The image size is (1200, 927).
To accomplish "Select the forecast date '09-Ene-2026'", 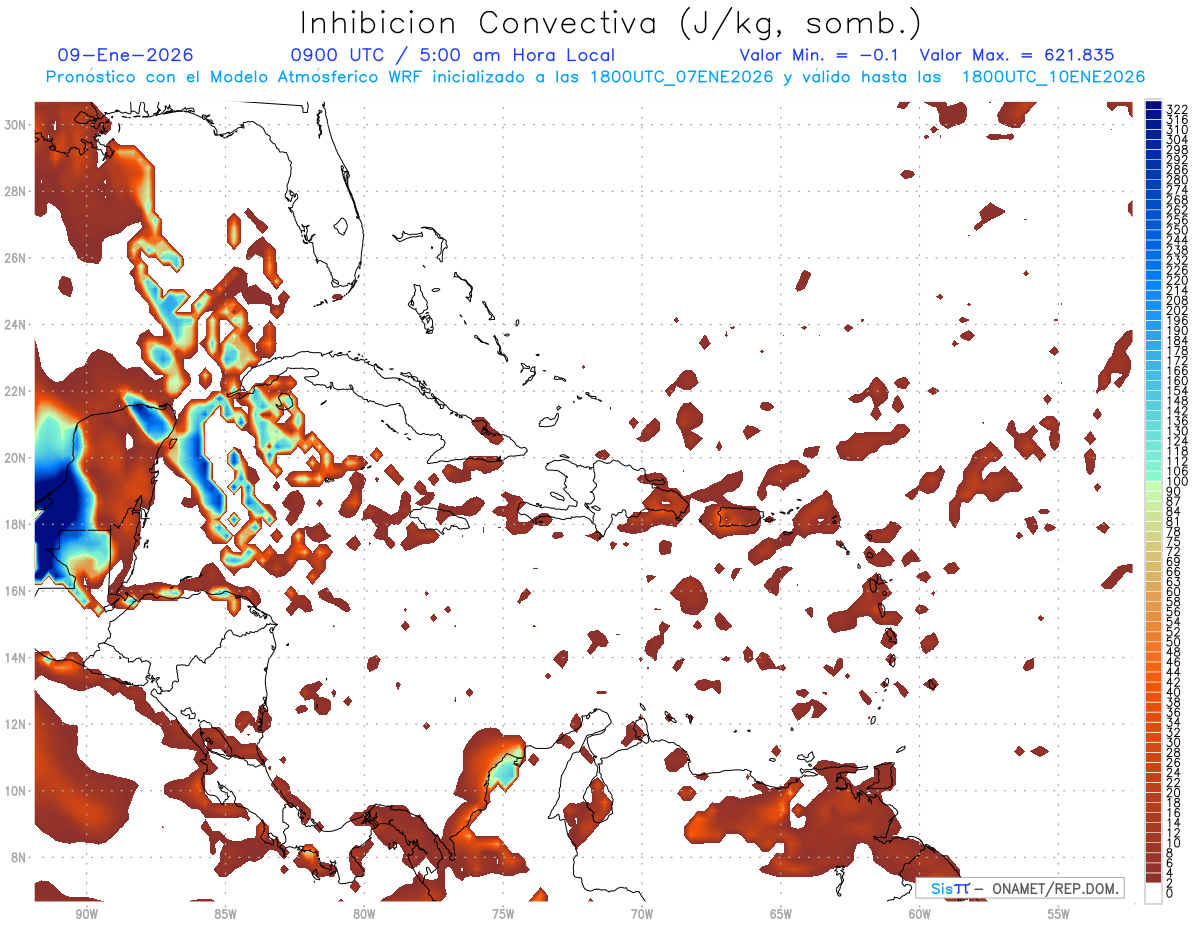I will (125, 55).
